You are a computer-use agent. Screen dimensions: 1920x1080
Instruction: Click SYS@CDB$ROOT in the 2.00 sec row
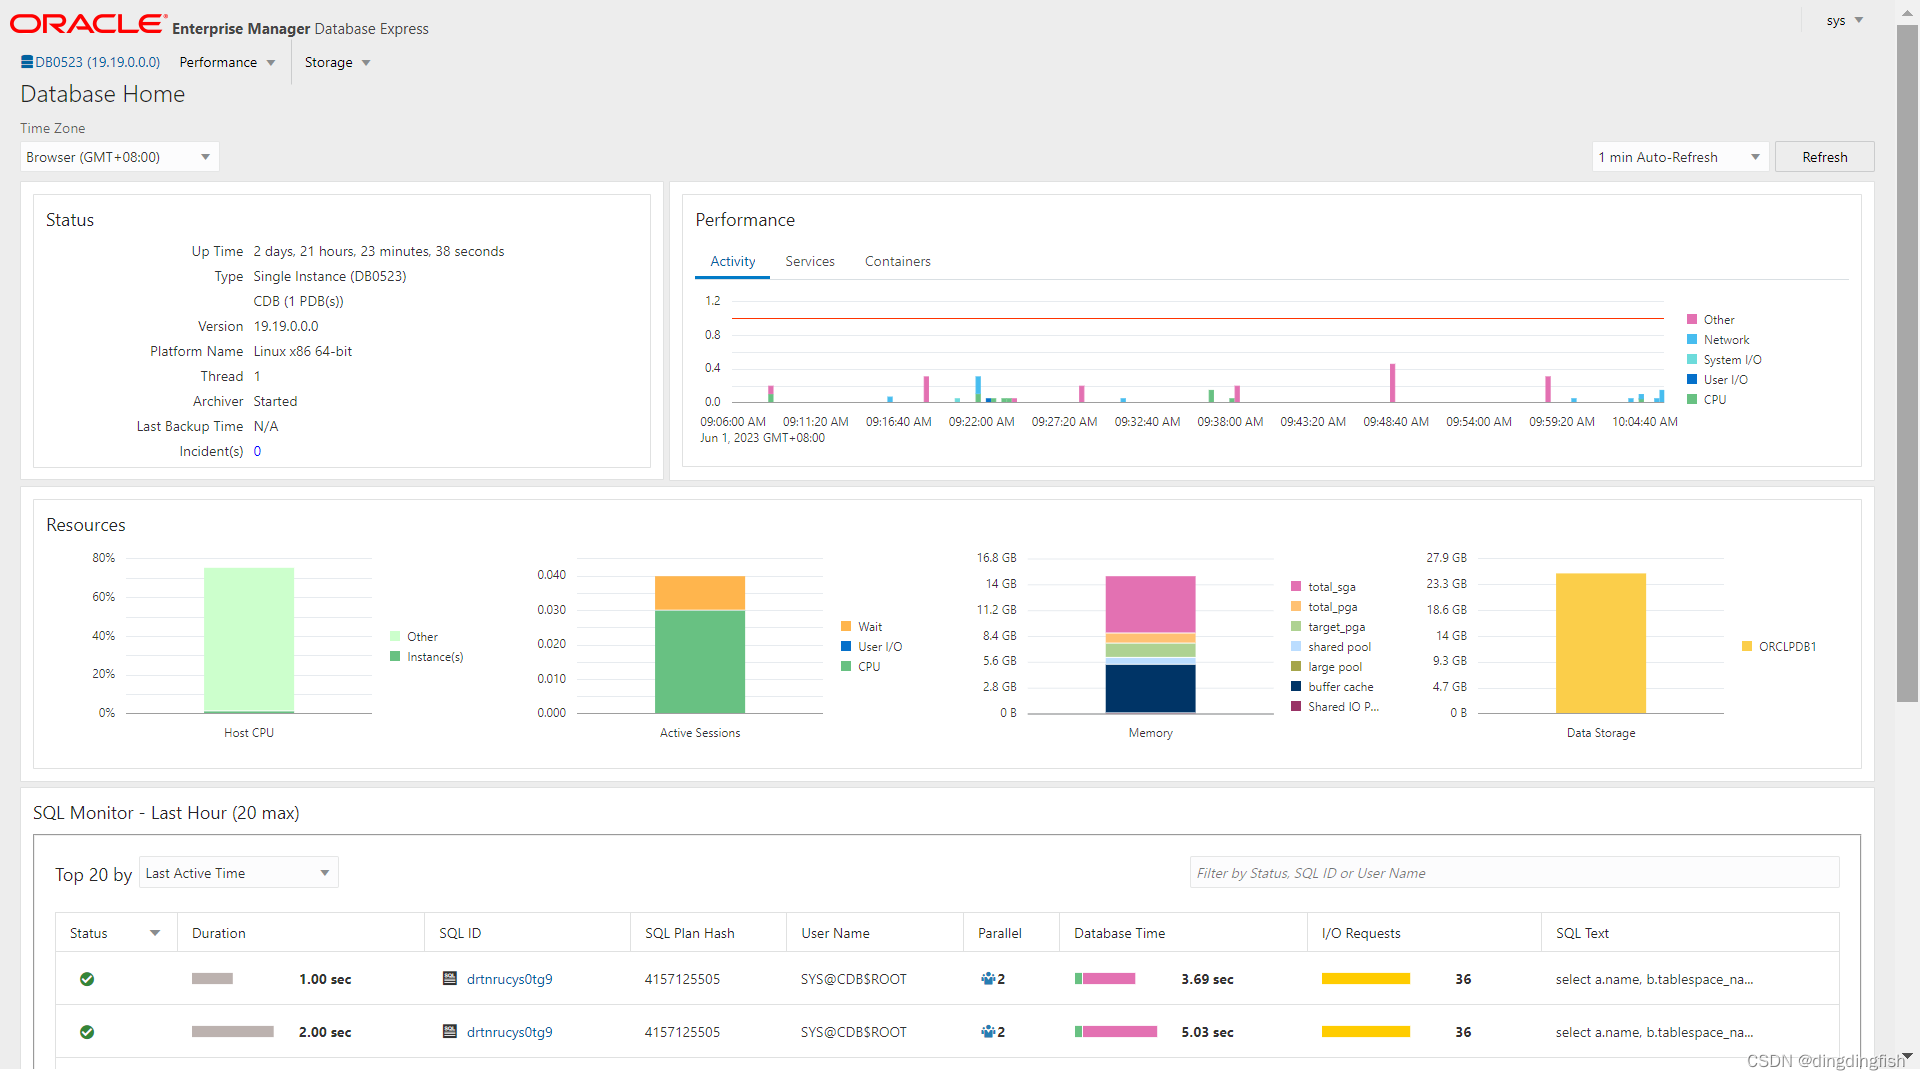pyautogui.click(x=853, y=1032)
